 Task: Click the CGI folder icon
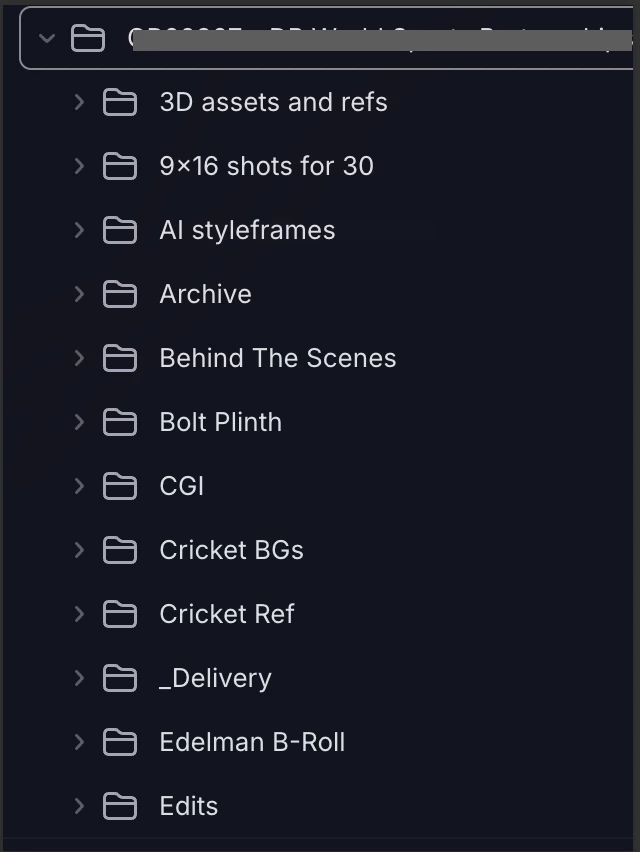[x=120, y=486]
